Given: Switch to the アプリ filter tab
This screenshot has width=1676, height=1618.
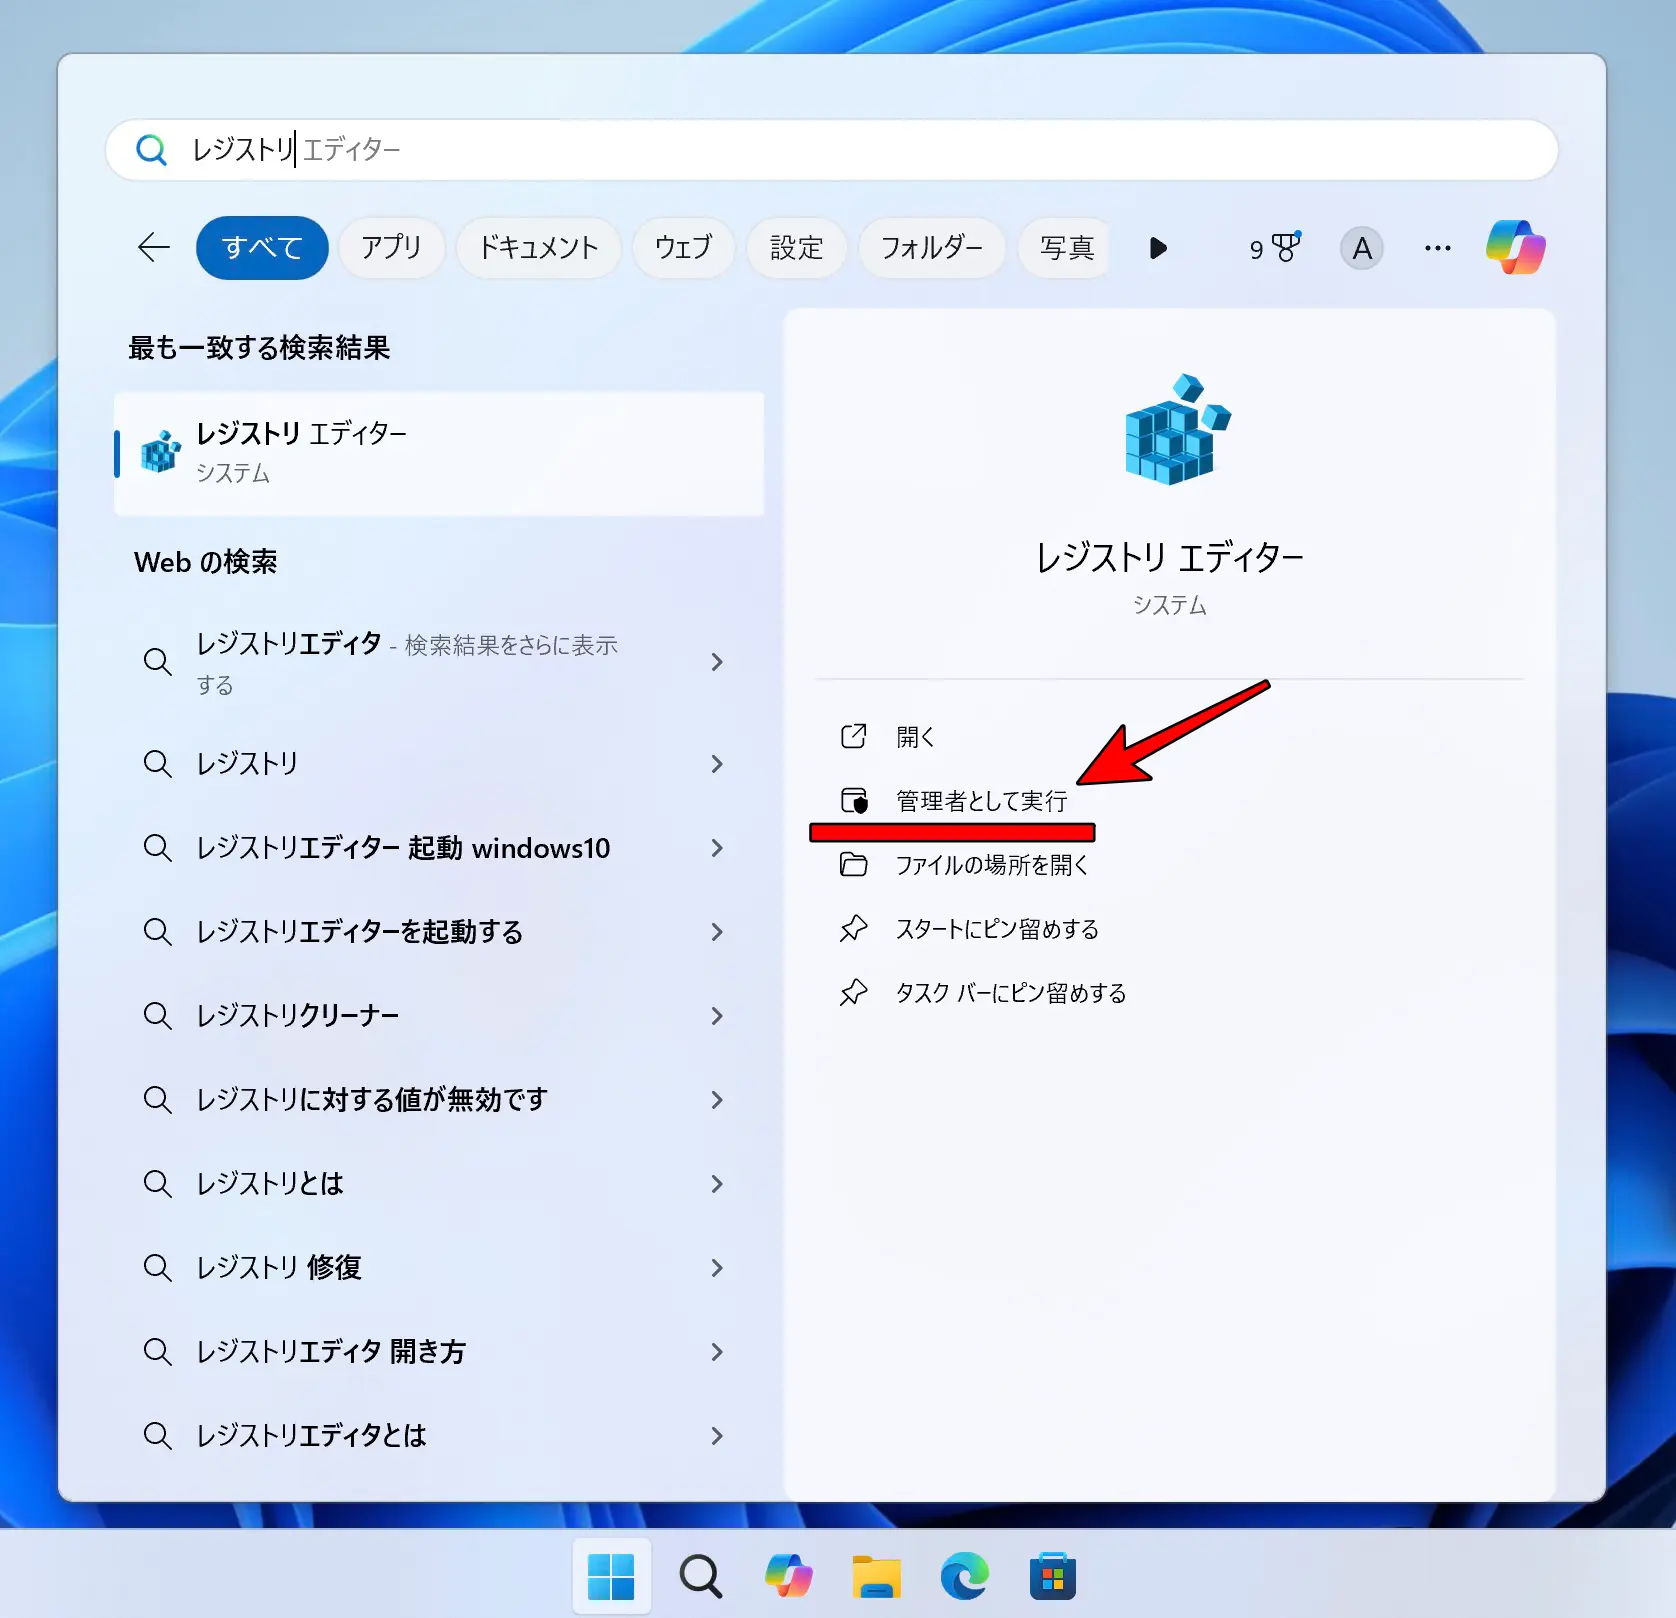Looking at the screenshot, I should [x=391, y=248].
